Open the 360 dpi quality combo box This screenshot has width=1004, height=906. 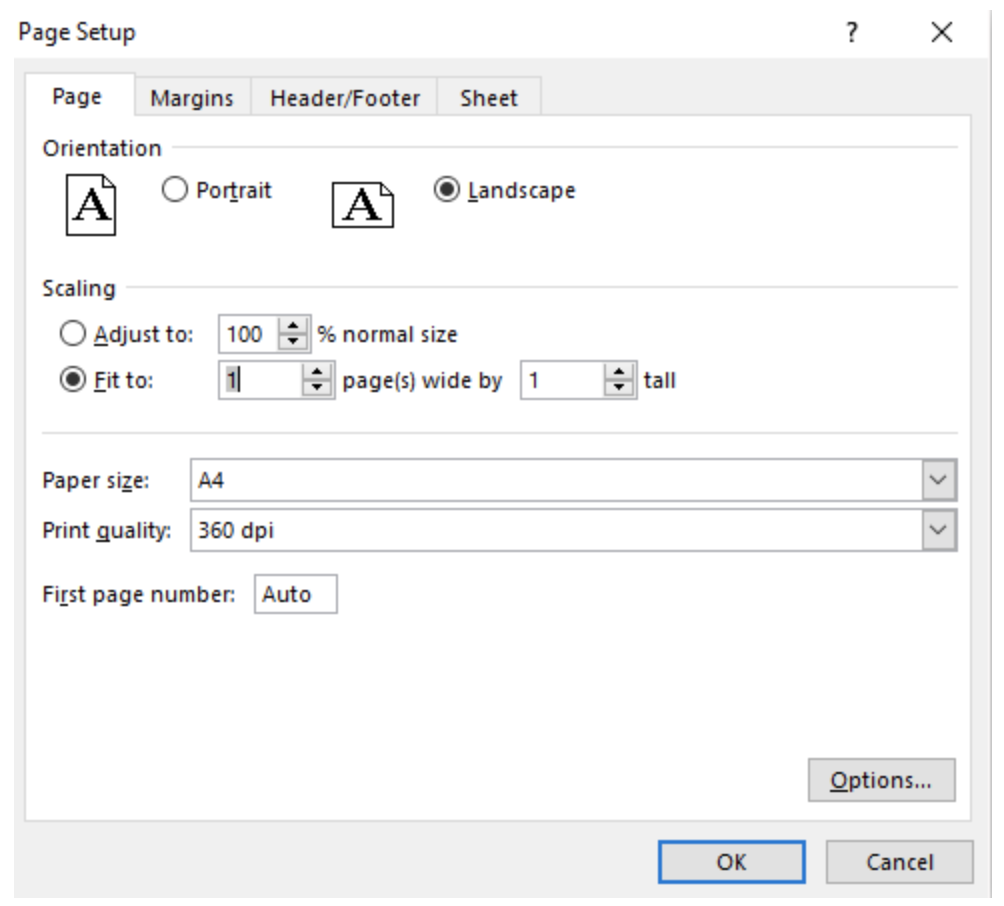click(x=573, y=530)
